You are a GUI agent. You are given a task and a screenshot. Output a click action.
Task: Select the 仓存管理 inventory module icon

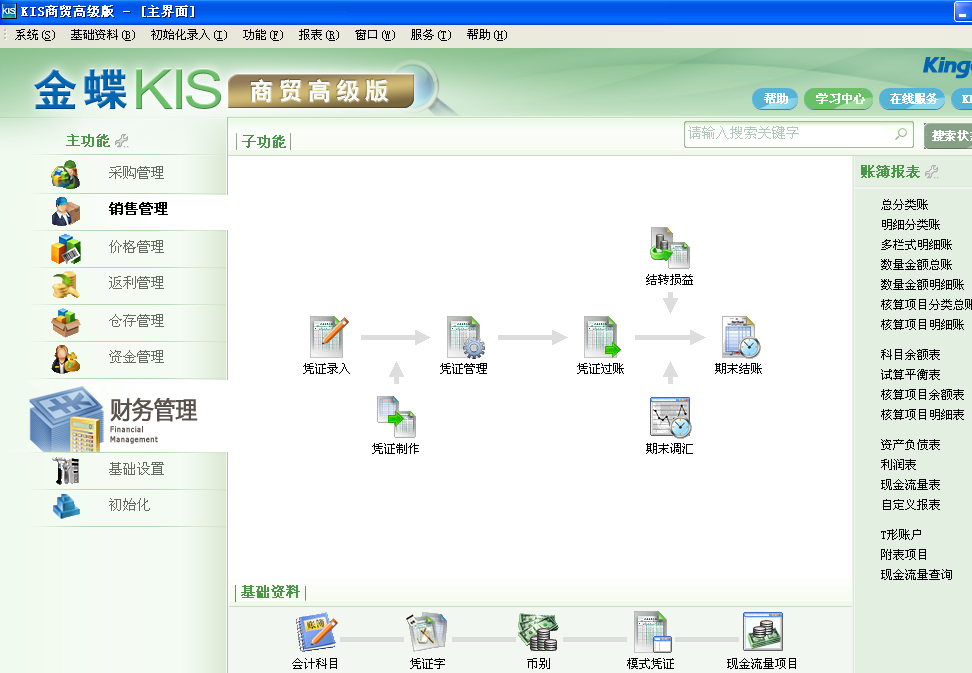(66, 322)
